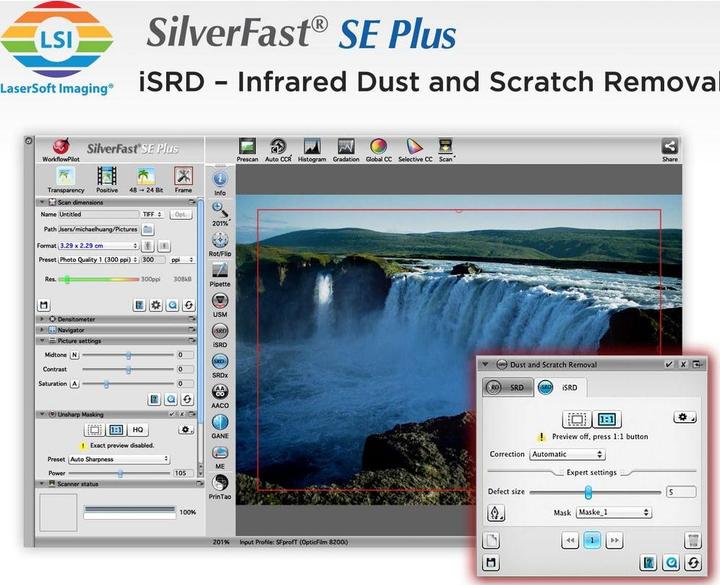
Task: Switch to the SRD tab
Action: (508, 387)
